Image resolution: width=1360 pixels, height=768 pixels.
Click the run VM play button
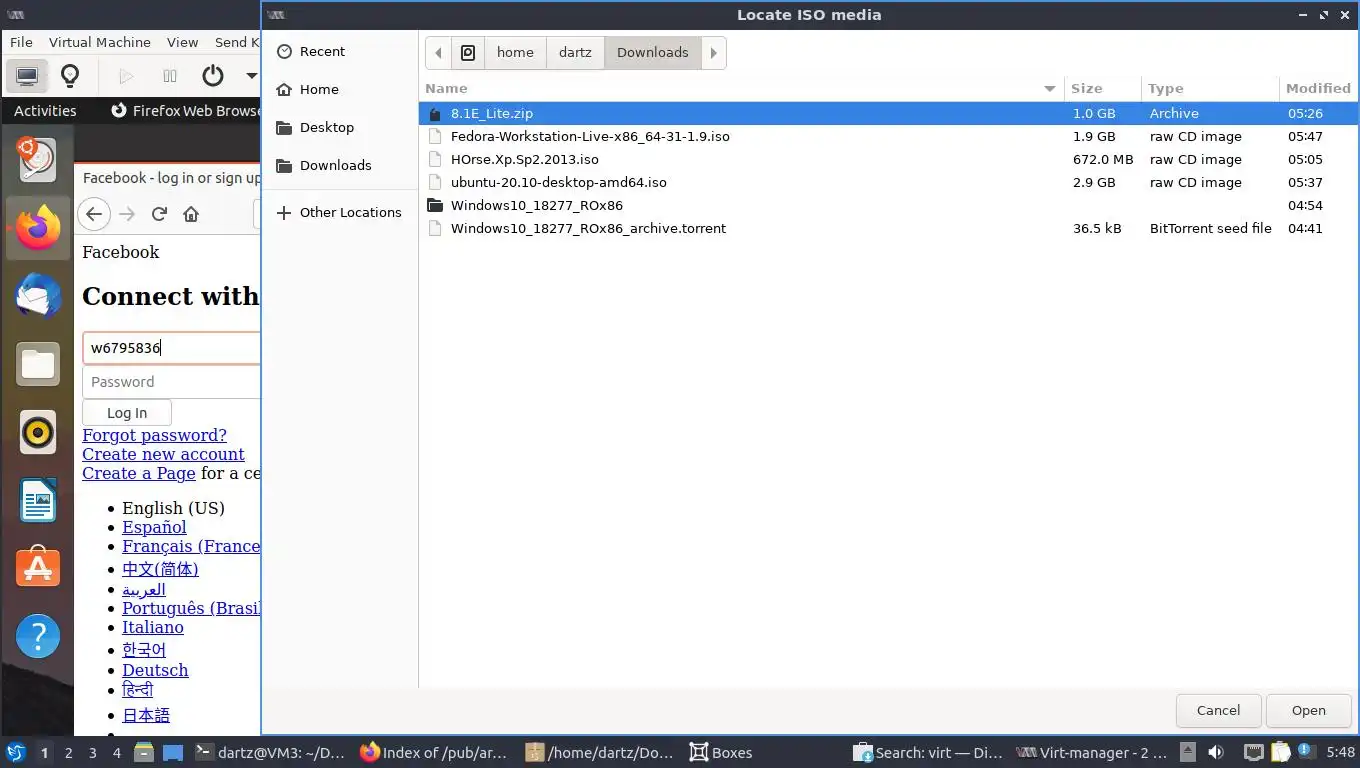pyautogui.click(x=126, y=76)
